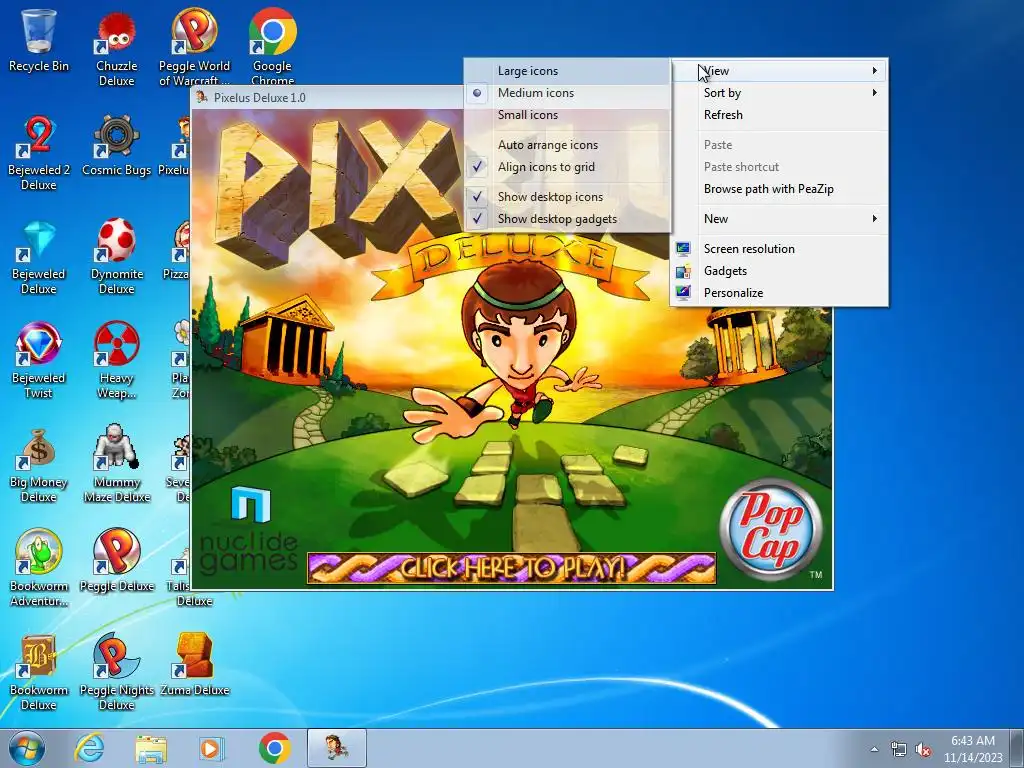Select the Heavy Weapon desktop shortcut
Image resolution: width=1024 pixels, height=768 pixels.
click(x=116, y=360)
